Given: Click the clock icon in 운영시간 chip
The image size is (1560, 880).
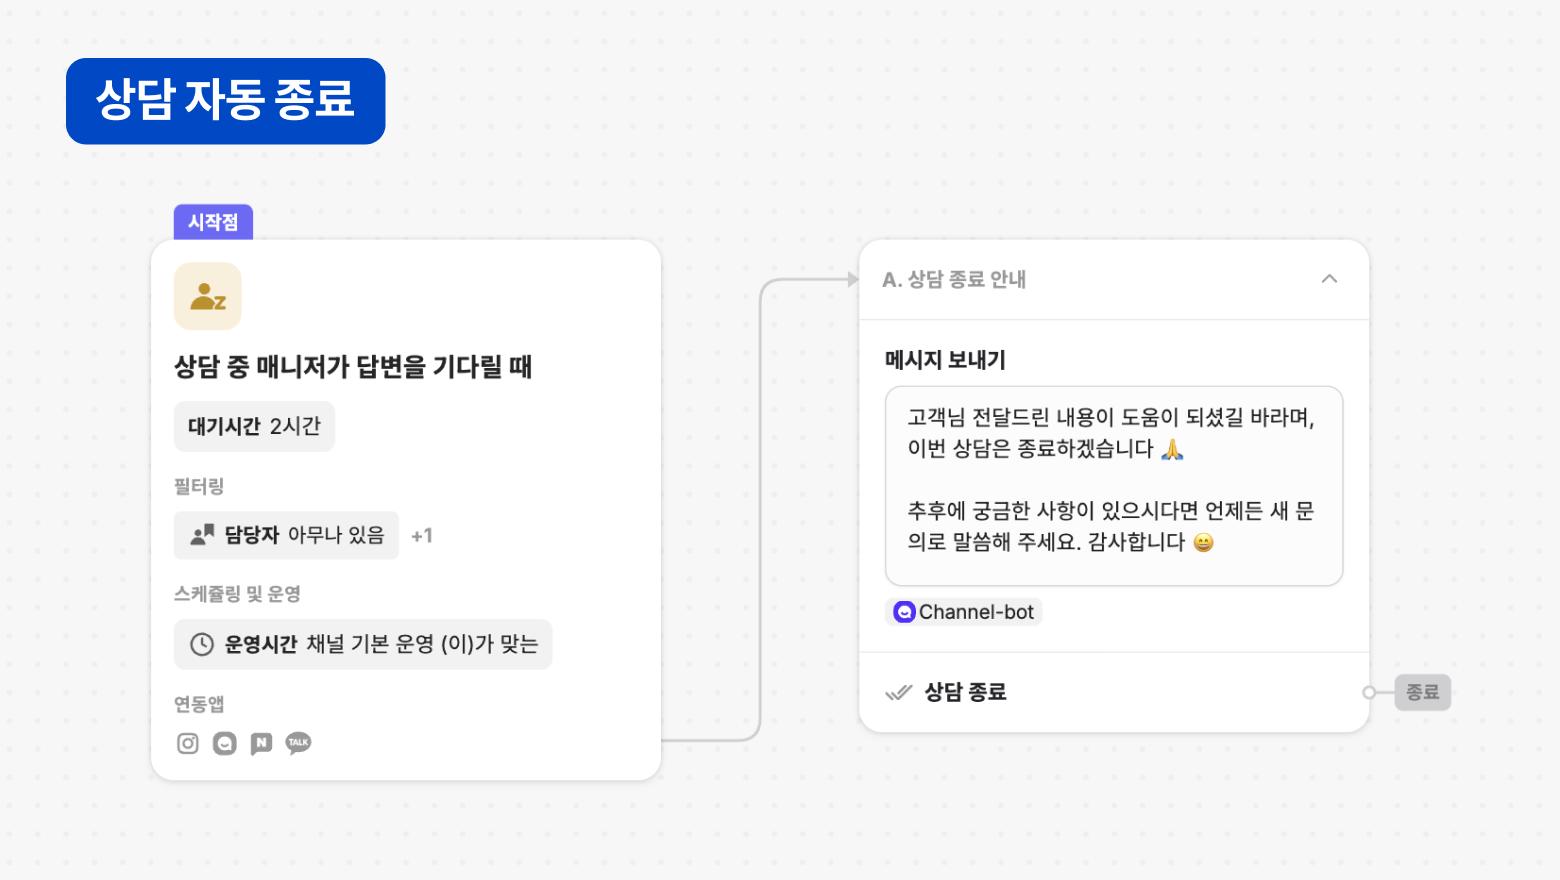Looking at the screenshot, I should pyautogui.click(x=202, y=645).
